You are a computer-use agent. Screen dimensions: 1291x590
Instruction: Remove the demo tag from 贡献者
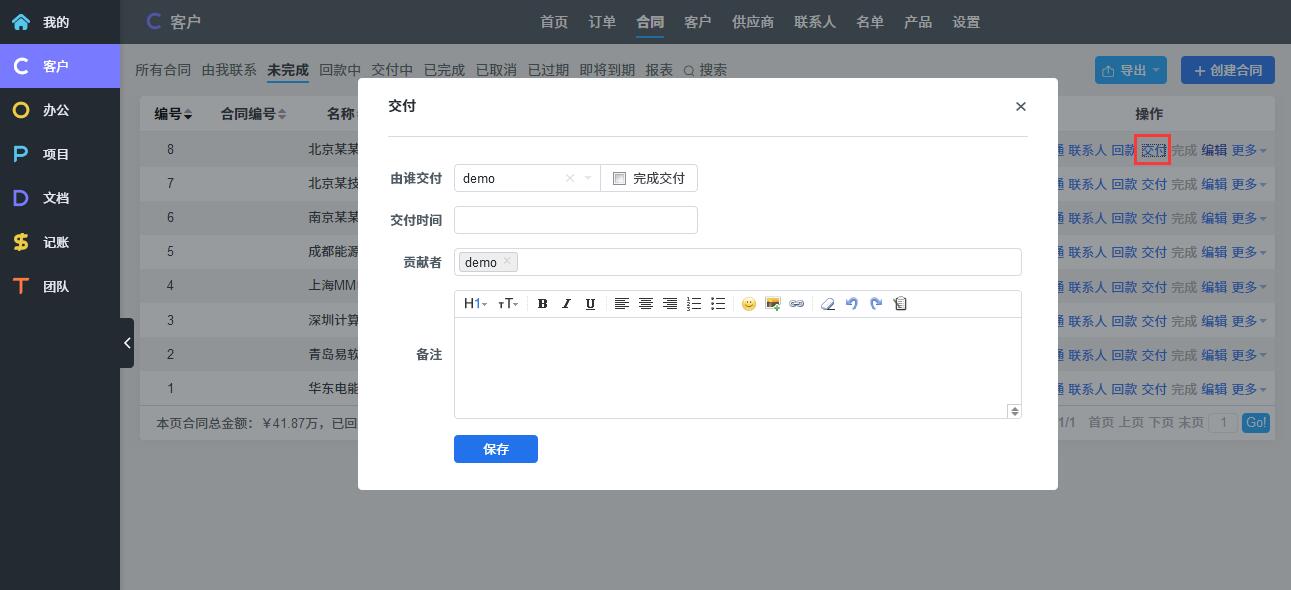[x=507, y=261]
